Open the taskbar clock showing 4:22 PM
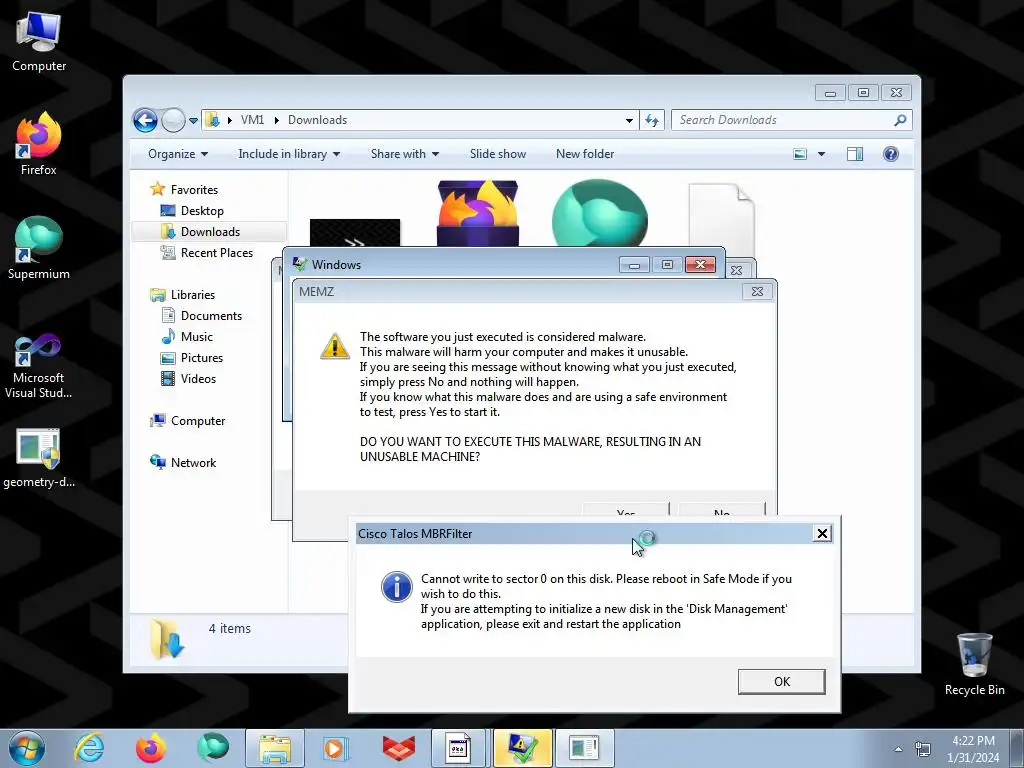Image resolution: width=1024 pixels, height=768 pixels. (x=974, y=749)
